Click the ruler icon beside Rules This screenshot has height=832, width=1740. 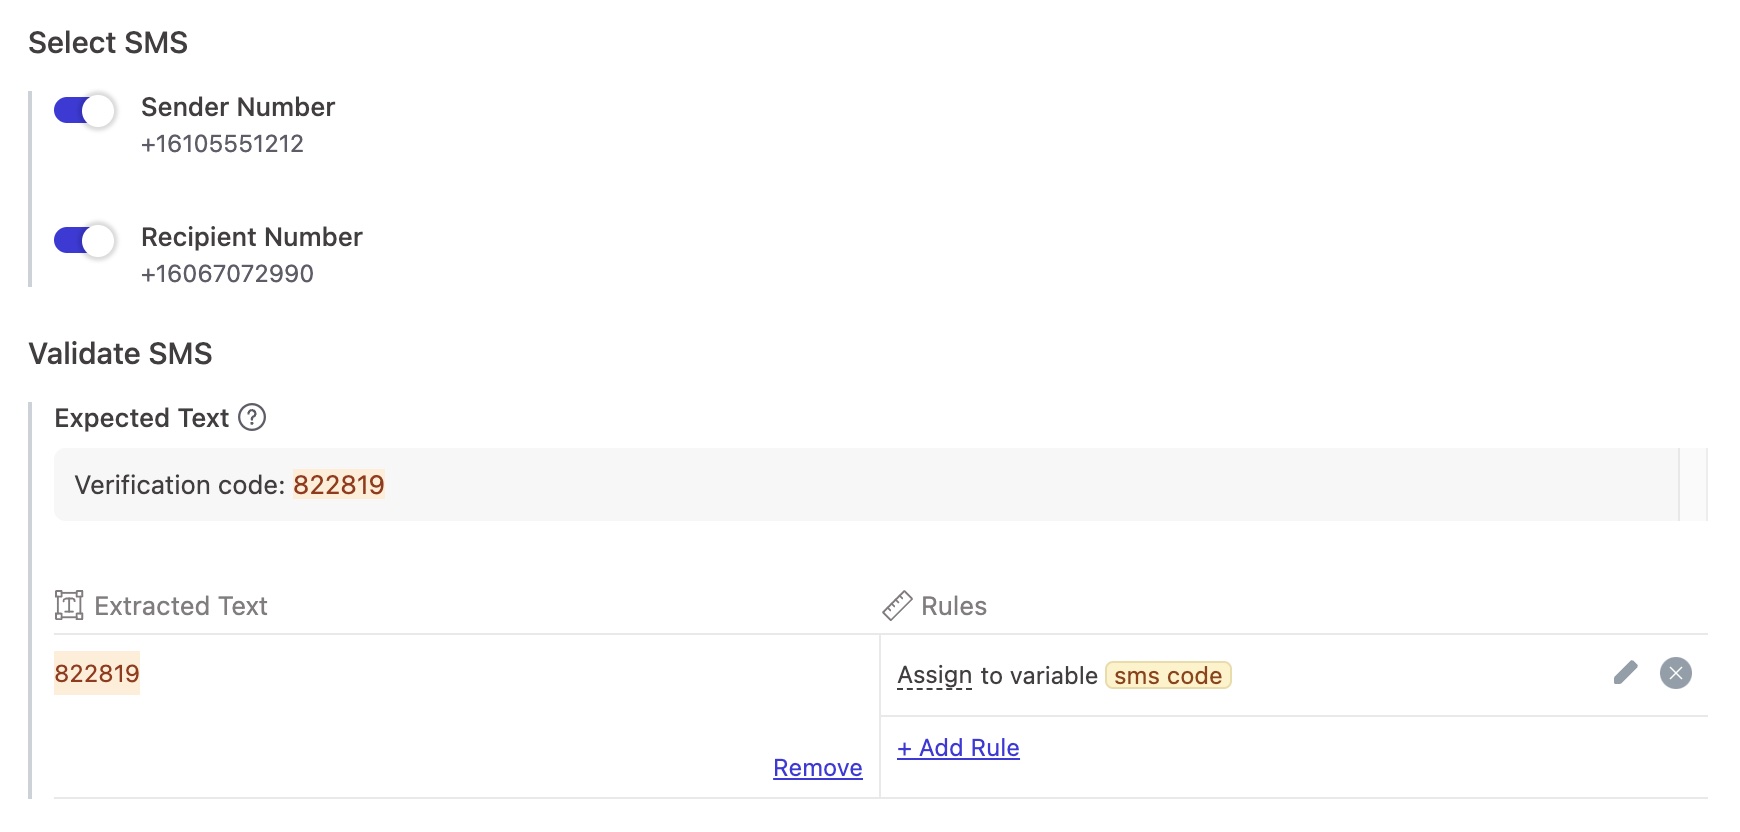pyautogui.click(x=897, y=605)
